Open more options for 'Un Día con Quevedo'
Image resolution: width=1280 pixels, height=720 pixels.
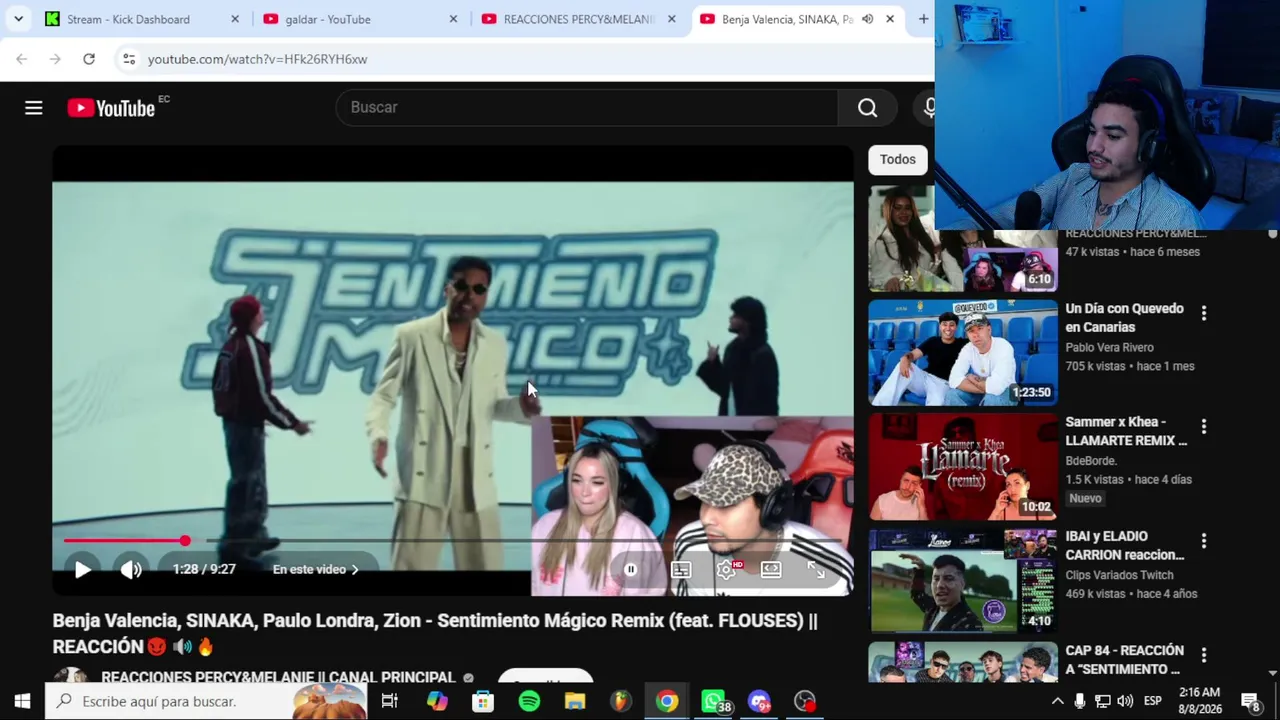coord(1204,313)
